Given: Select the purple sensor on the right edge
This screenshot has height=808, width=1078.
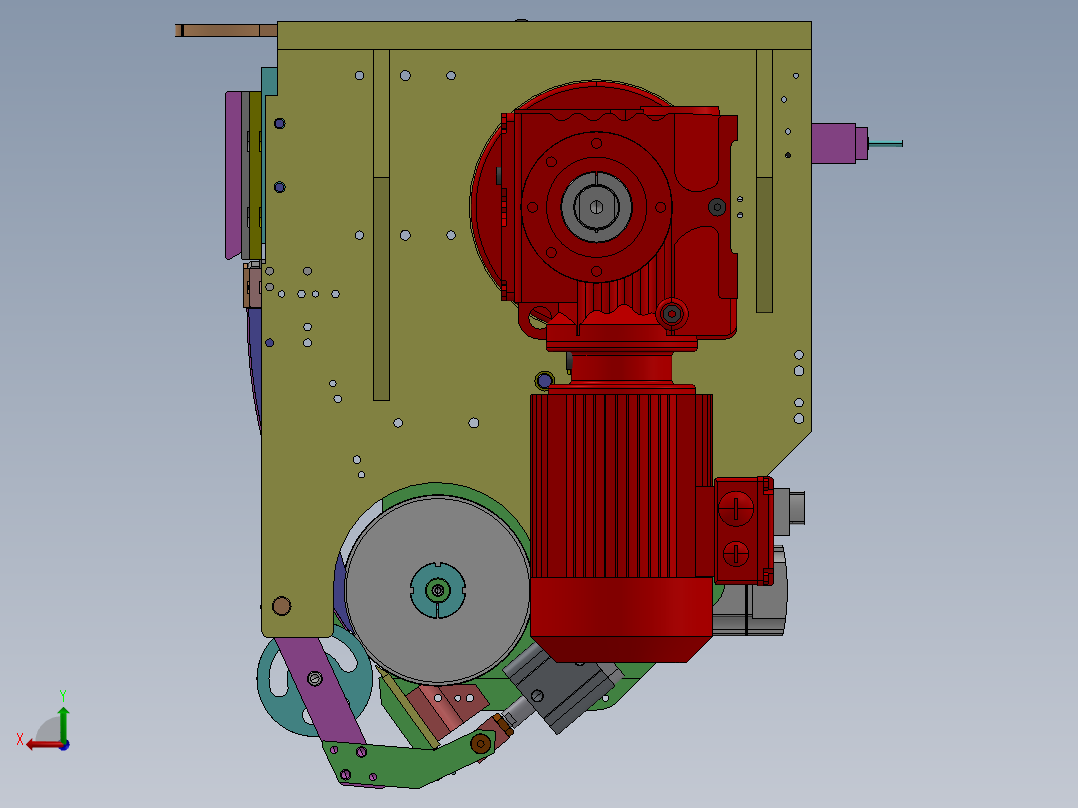Looking at the screenshot, I should [x=838, y=144].
